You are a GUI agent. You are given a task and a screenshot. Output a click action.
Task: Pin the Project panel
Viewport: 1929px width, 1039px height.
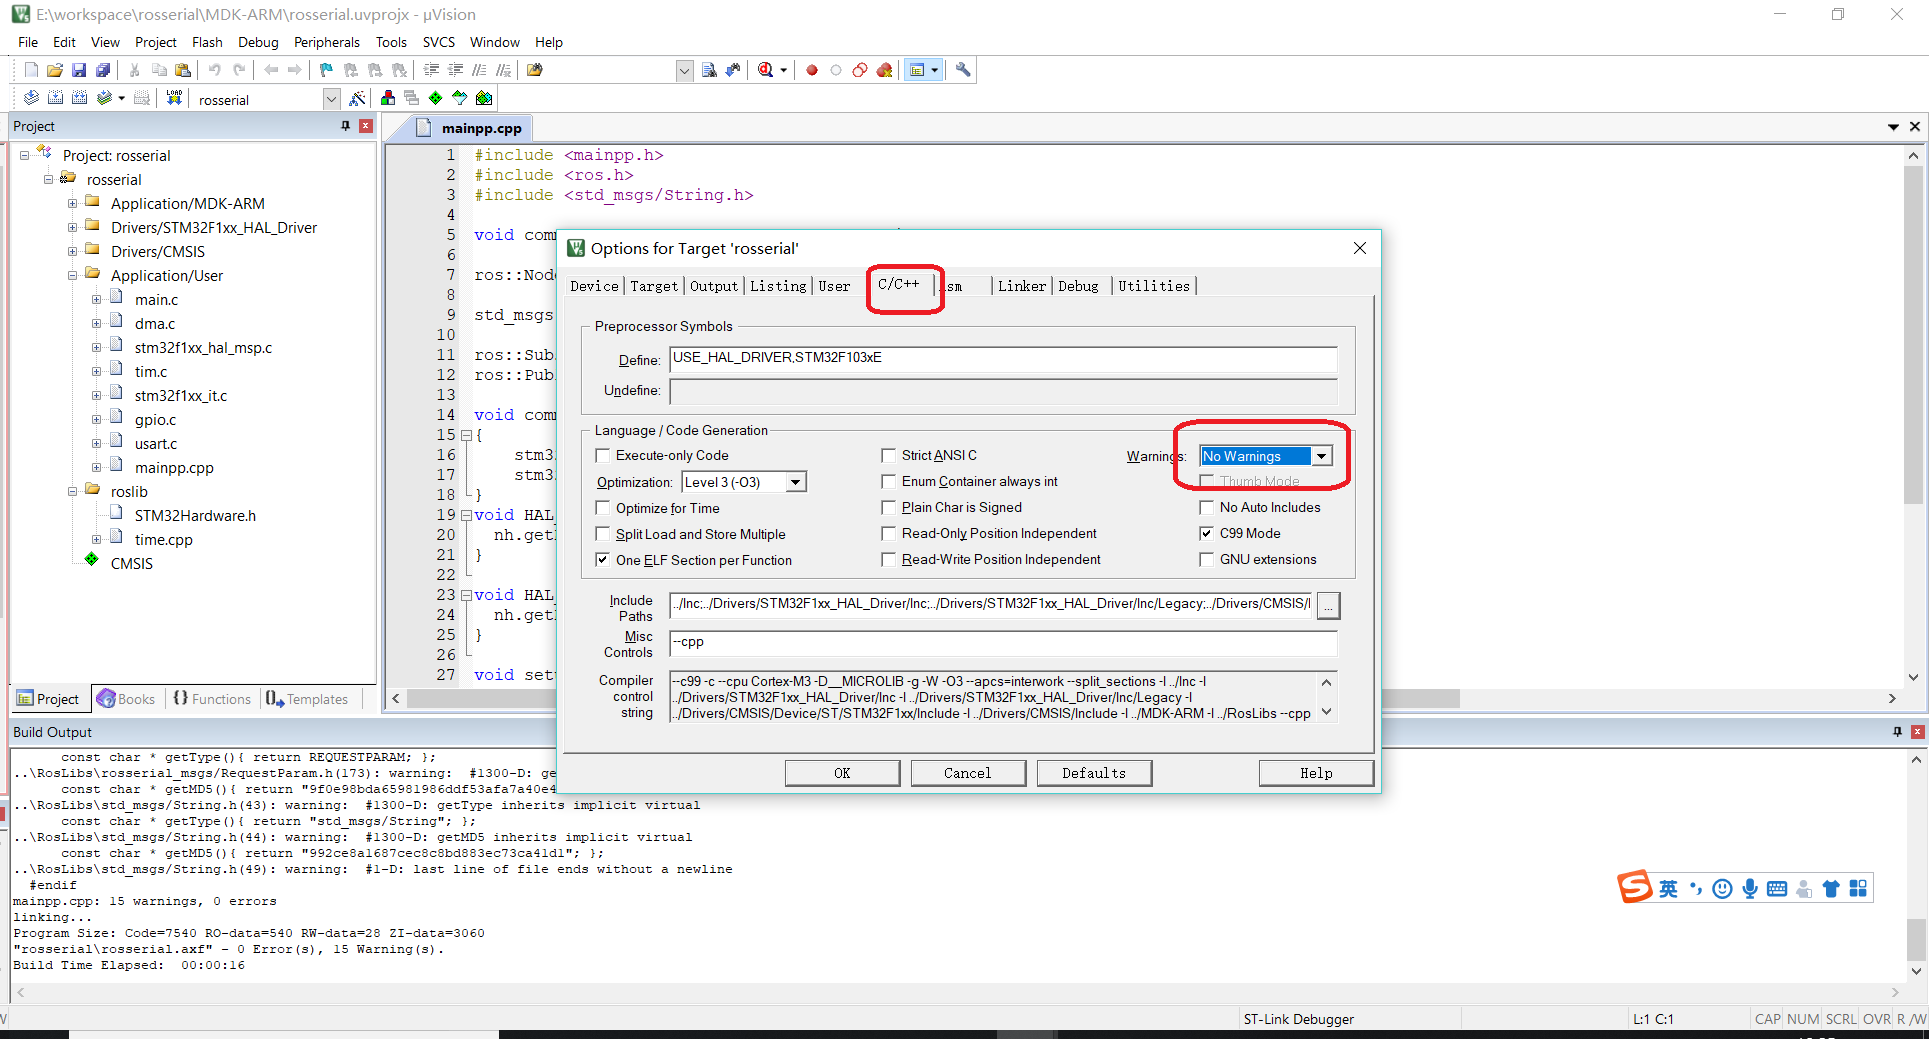coord(346,126)
